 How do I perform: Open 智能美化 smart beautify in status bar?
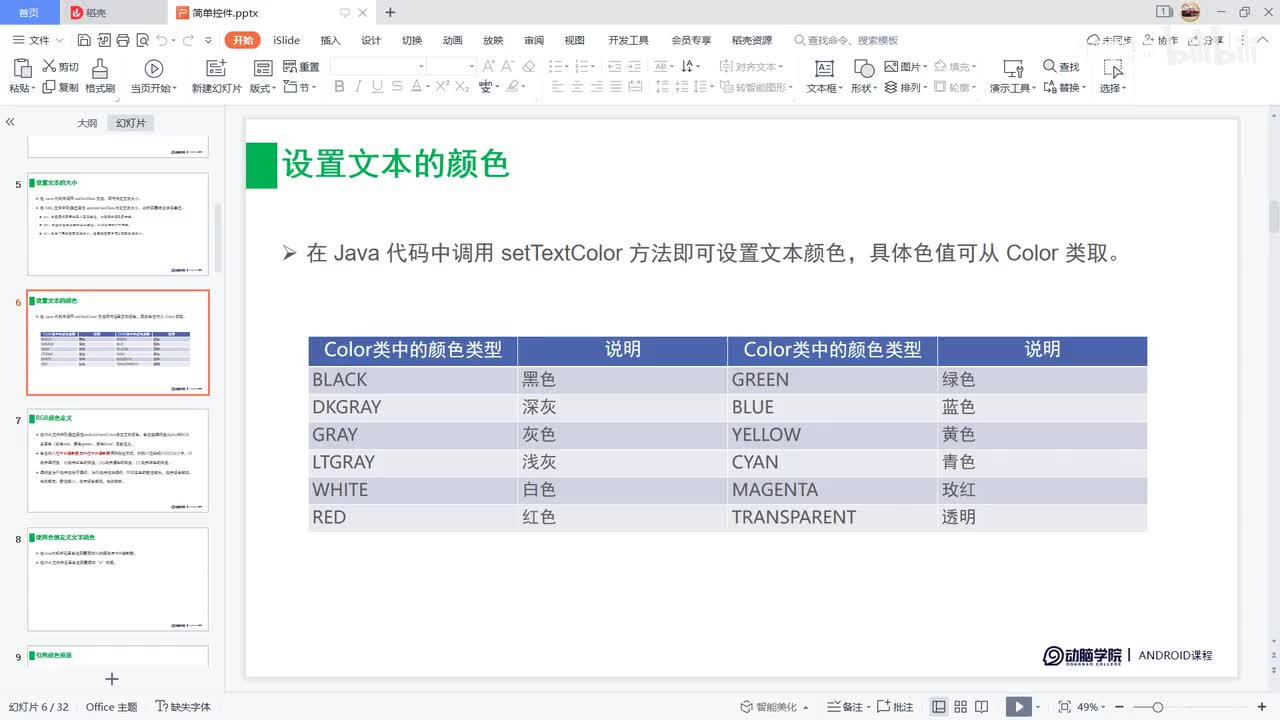point(775,706)
